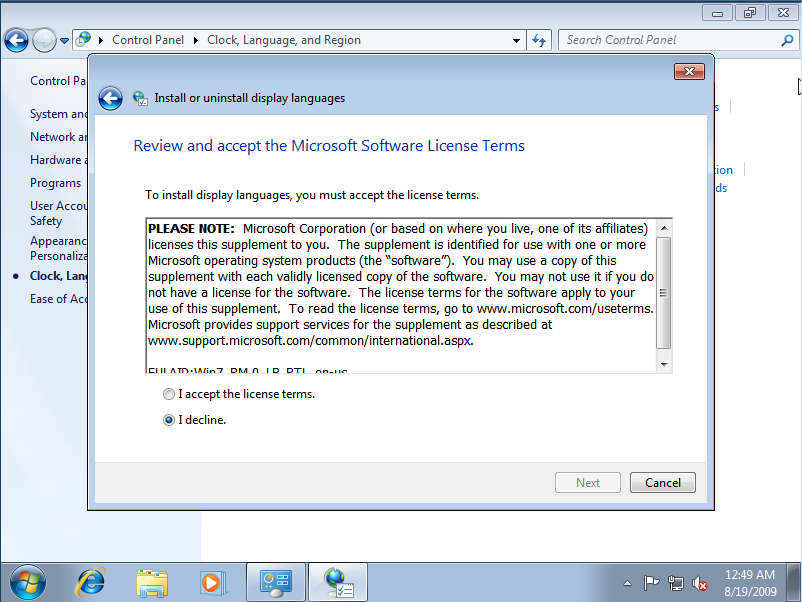
Task: Click the taskbar clock showing 12:49 AM
Action: click(750, 583)
